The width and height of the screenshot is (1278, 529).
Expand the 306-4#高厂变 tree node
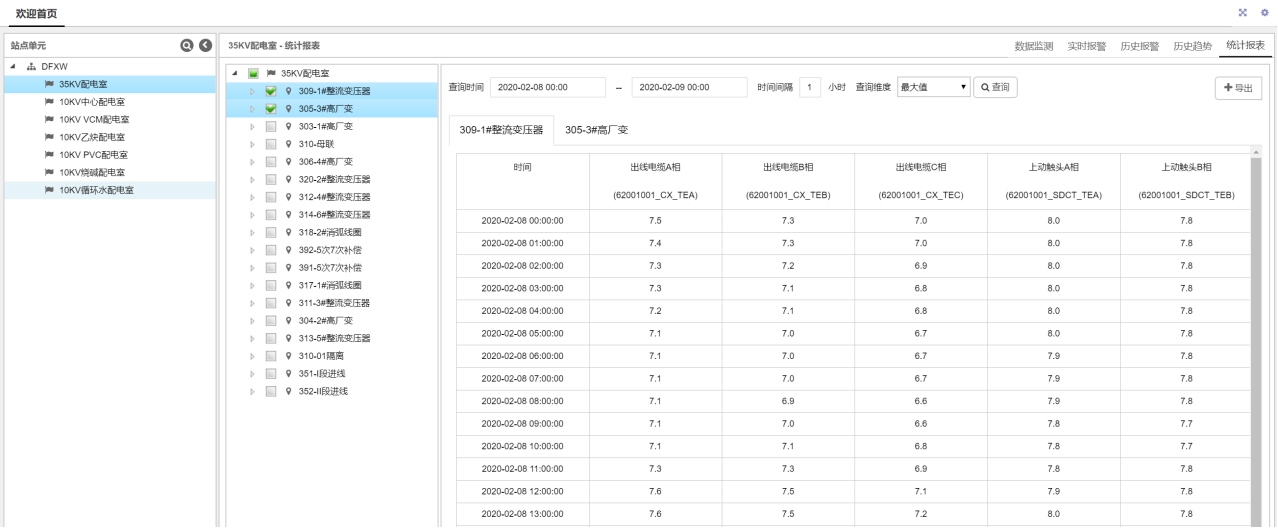pos(252,162)
